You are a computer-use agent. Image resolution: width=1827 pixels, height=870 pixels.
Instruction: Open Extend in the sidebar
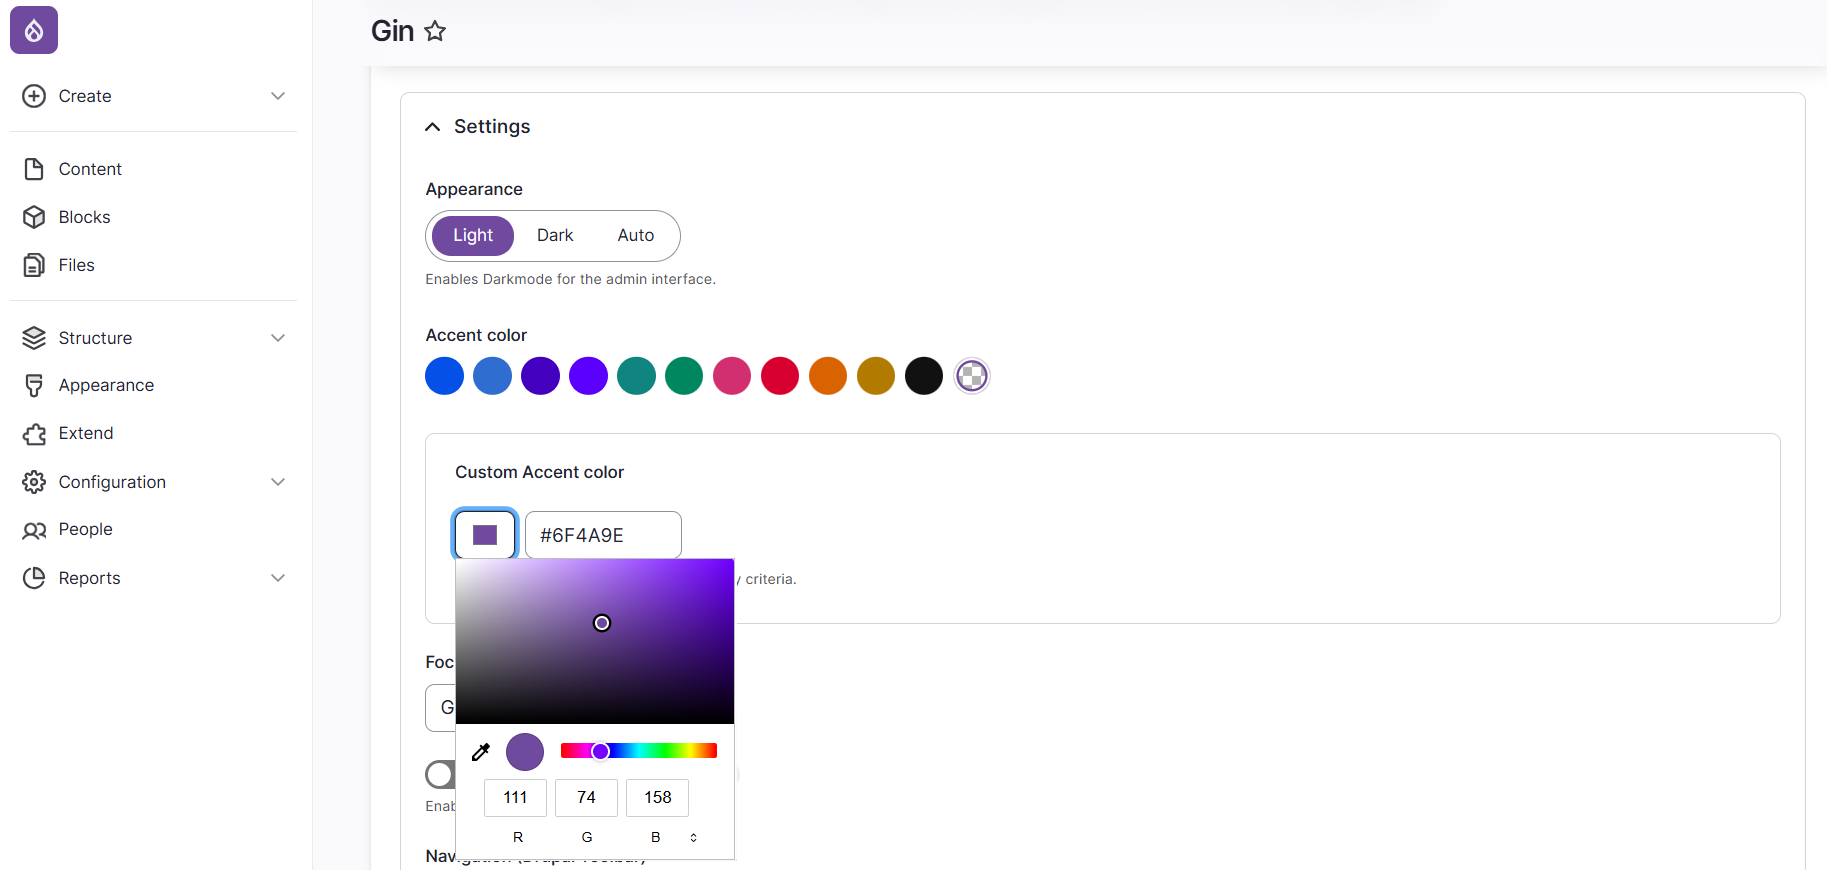86,433
